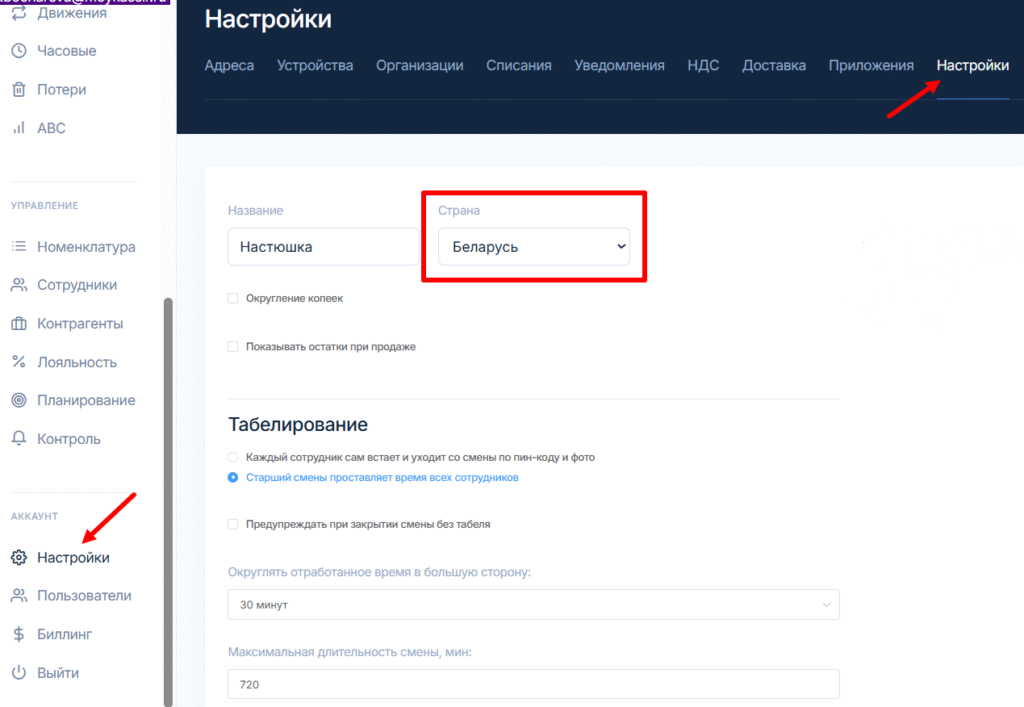
Task: Open the ABC report link
Action: pyautogui.click(x=51, y=128)
